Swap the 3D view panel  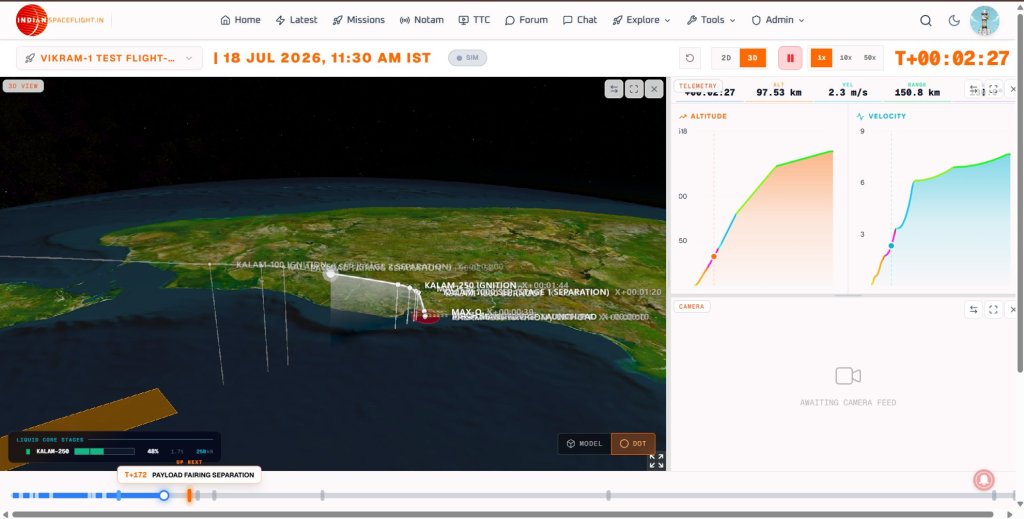[614, 89]
